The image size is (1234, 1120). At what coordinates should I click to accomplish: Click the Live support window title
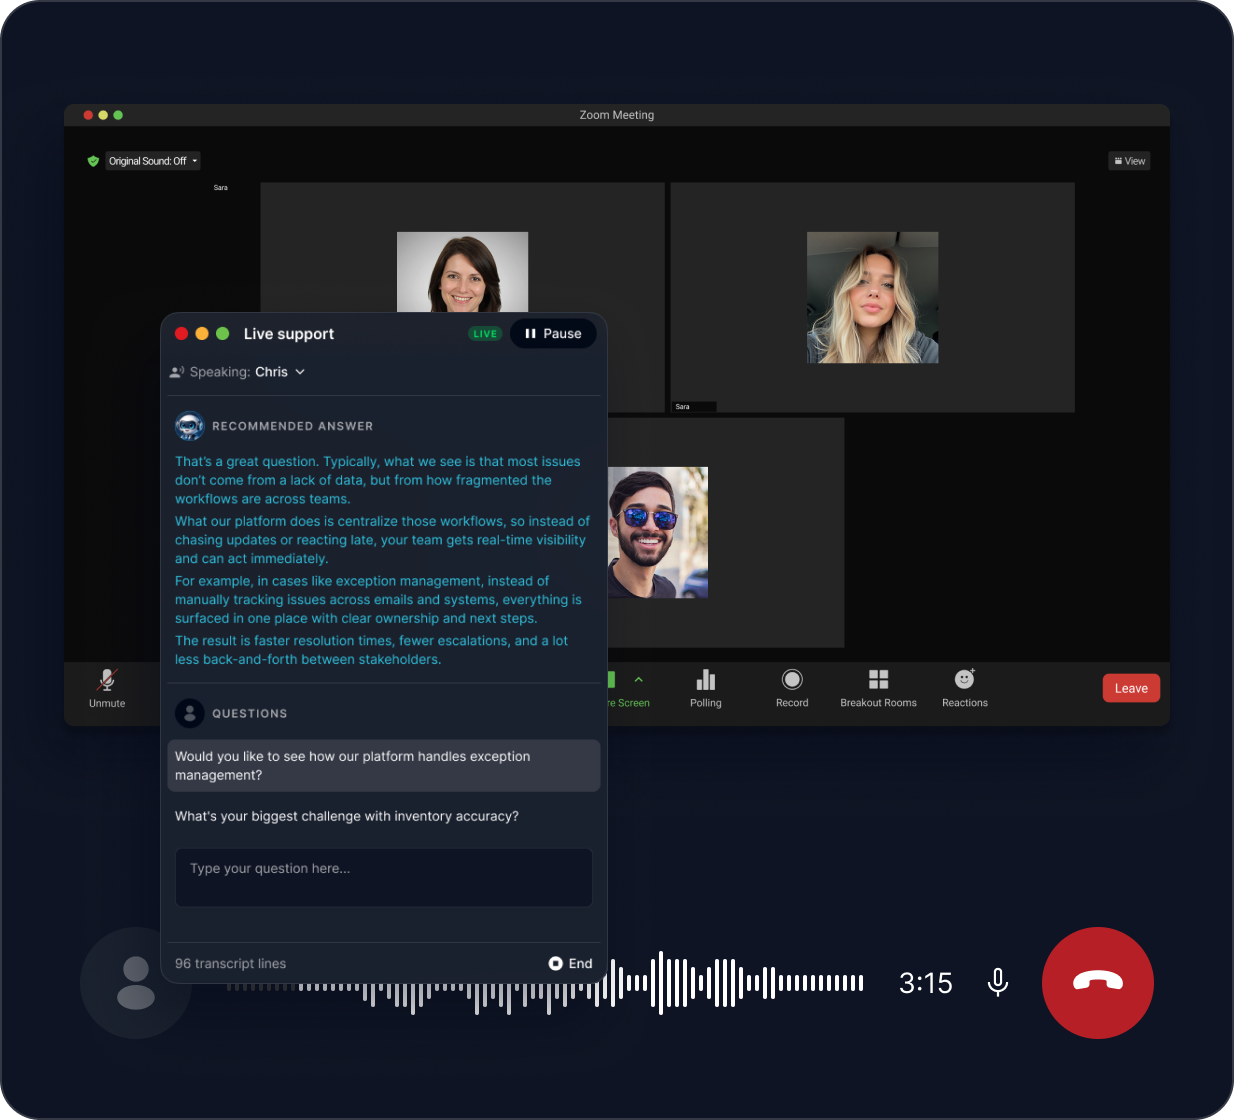(289, 334)
